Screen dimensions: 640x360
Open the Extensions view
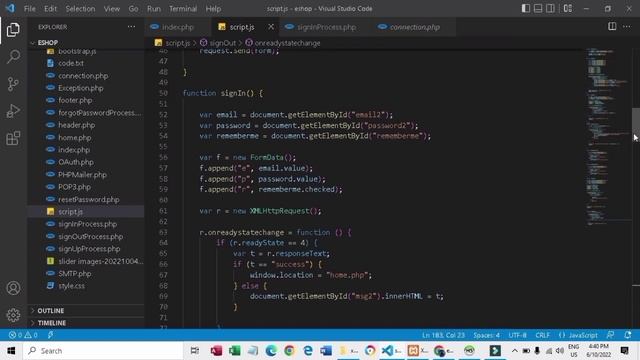click(13, 138)
